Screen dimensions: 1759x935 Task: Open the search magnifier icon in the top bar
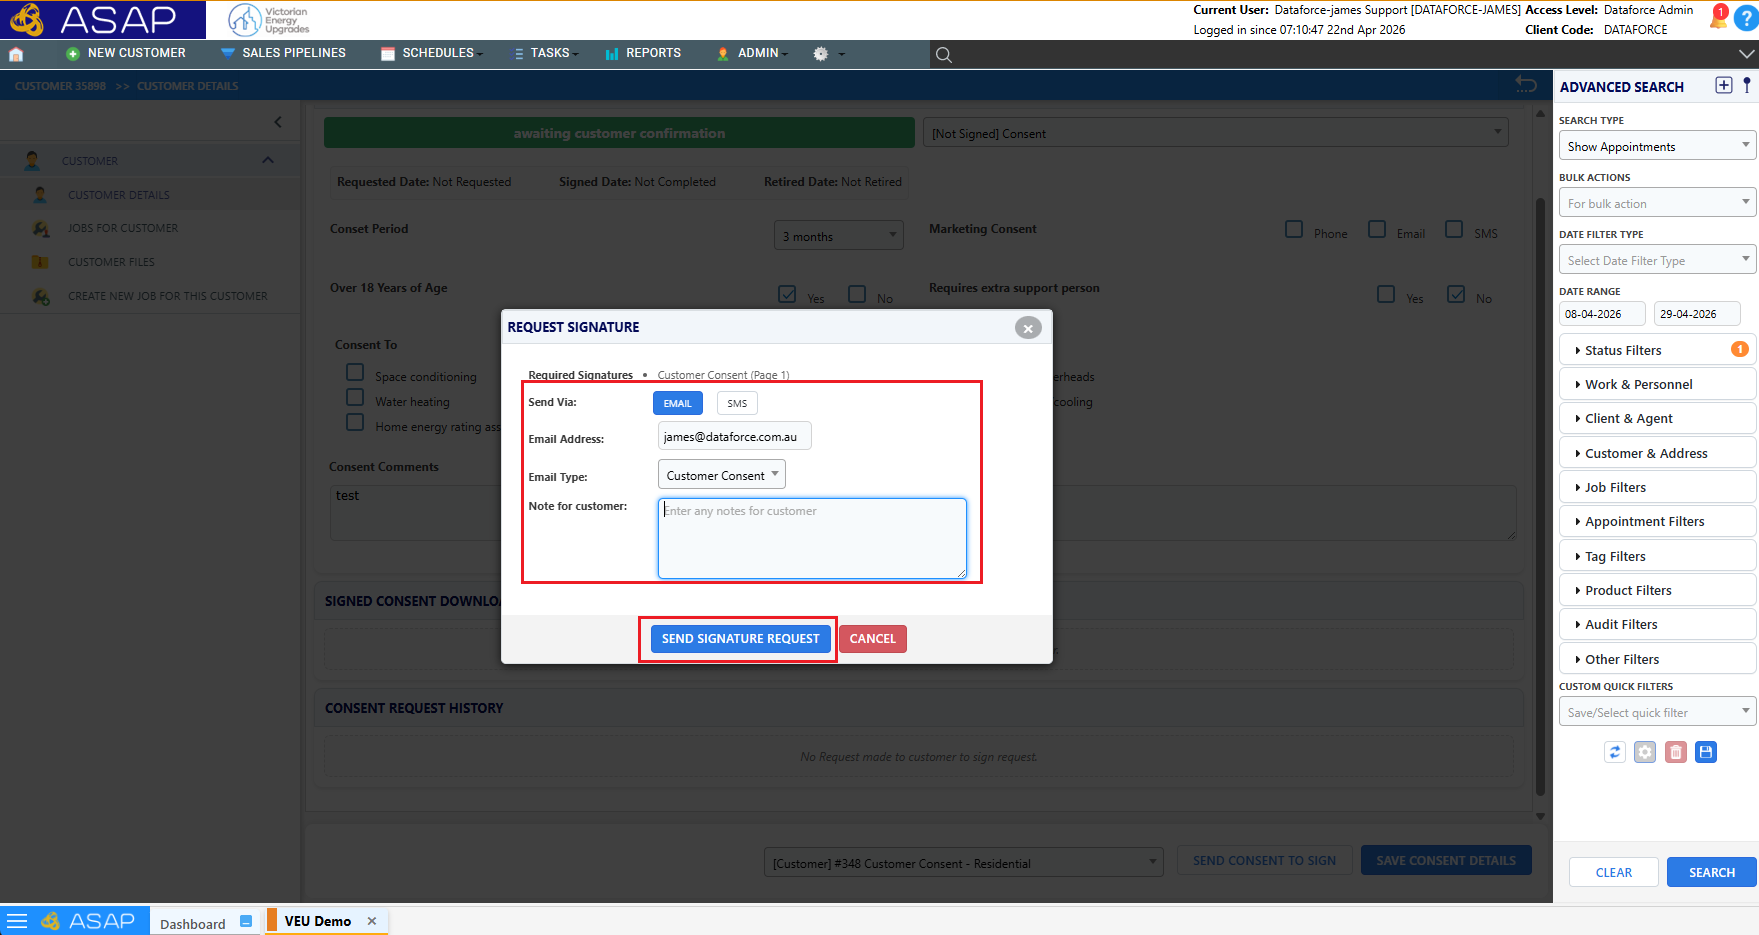(943, 55)
